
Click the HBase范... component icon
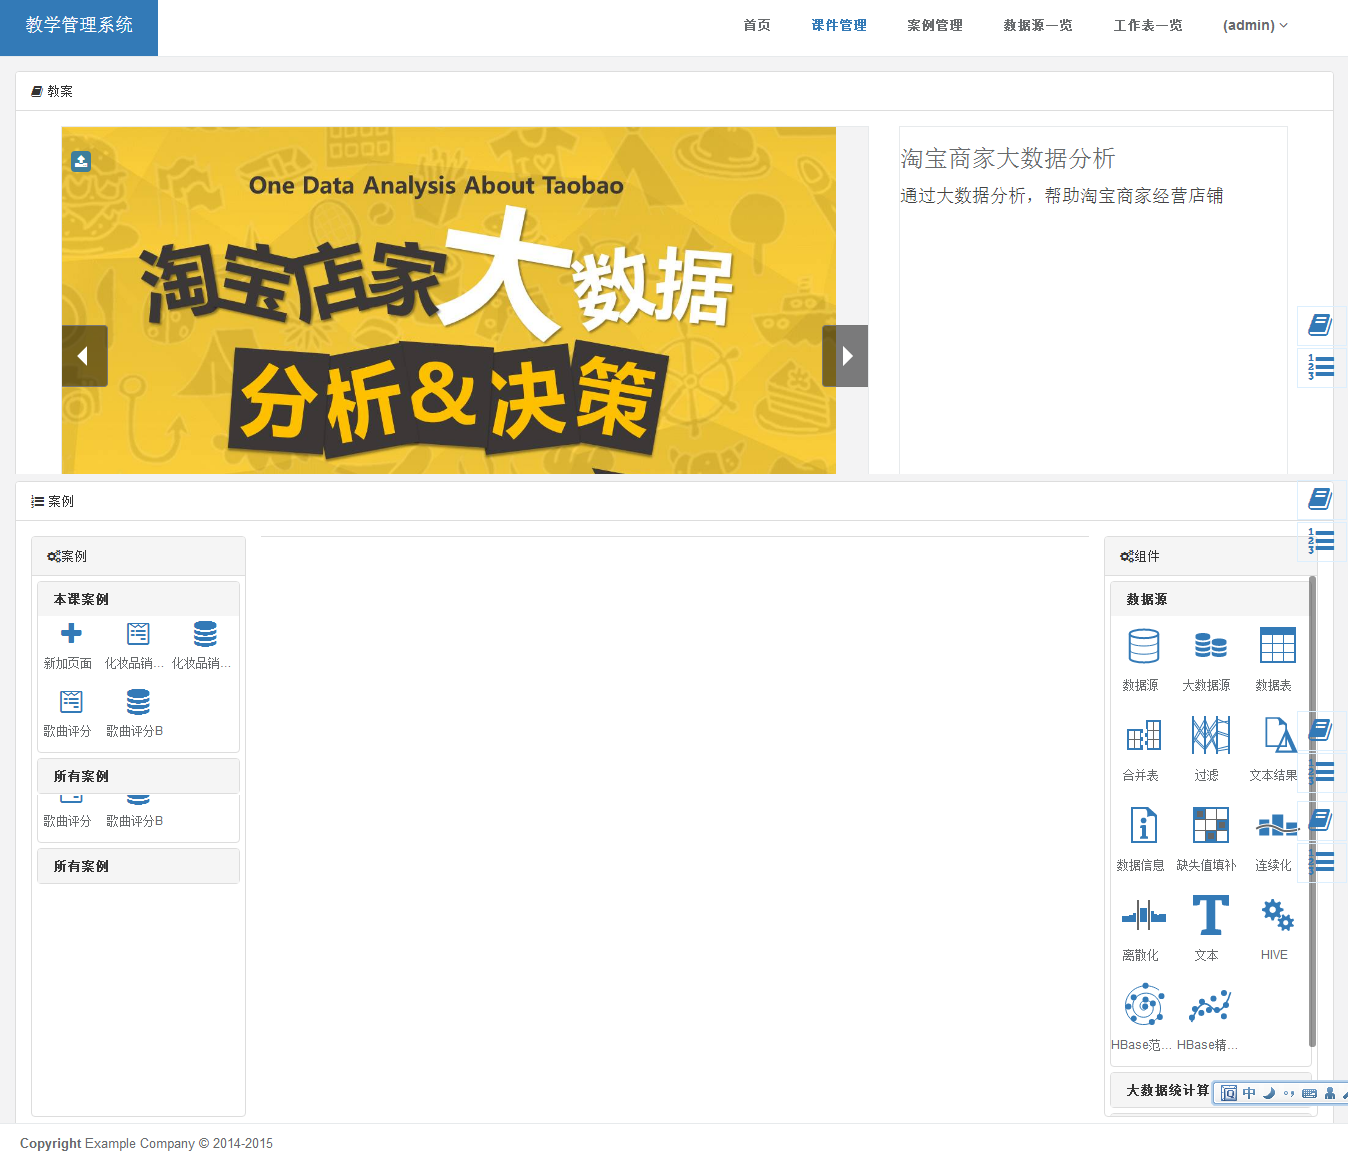(x=1144, y=1005)
